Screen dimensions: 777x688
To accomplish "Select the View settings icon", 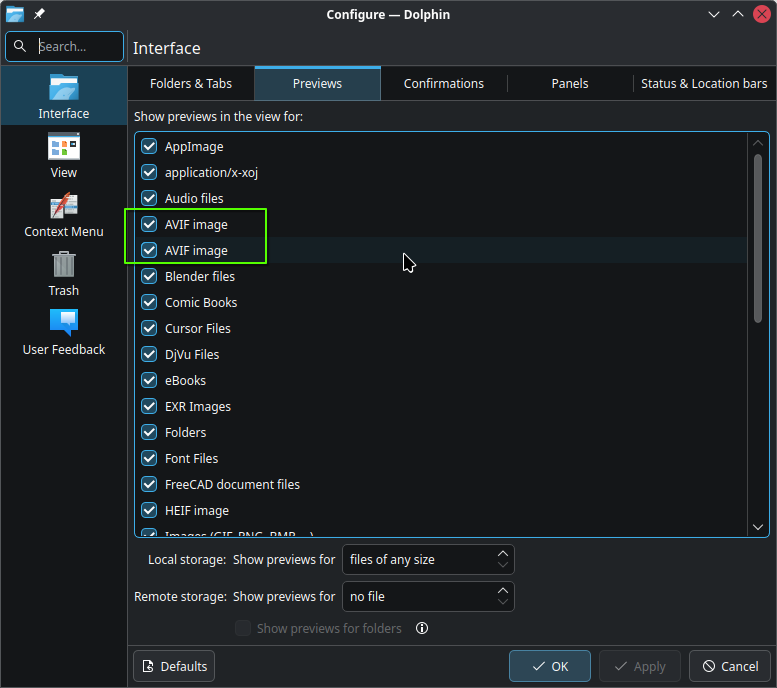I will (x=63, y=154).
